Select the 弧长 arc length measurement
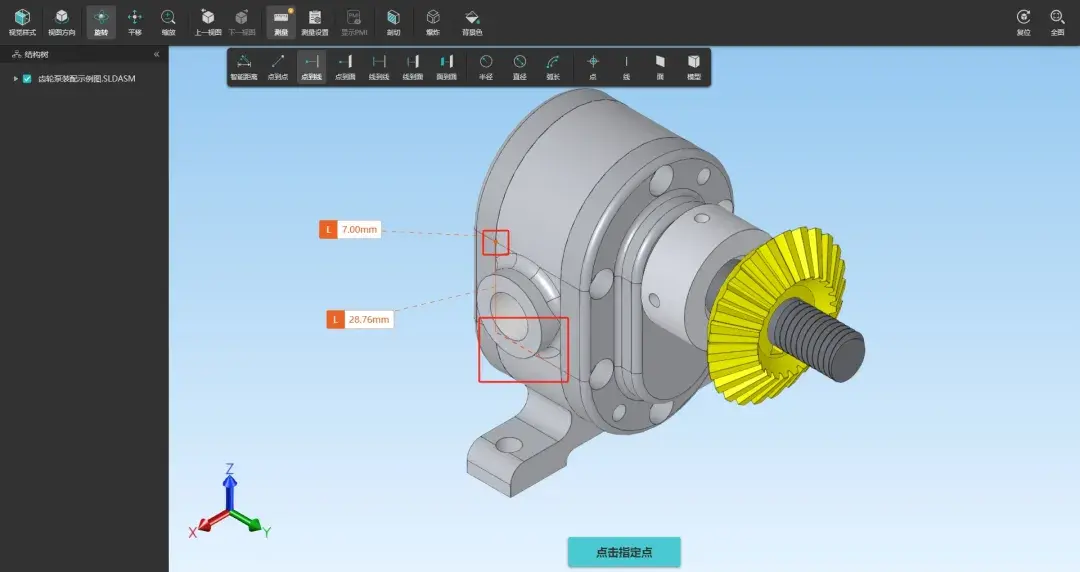Image resolution: width=1080 pixels, height=572 pixels. click(553, 67)
